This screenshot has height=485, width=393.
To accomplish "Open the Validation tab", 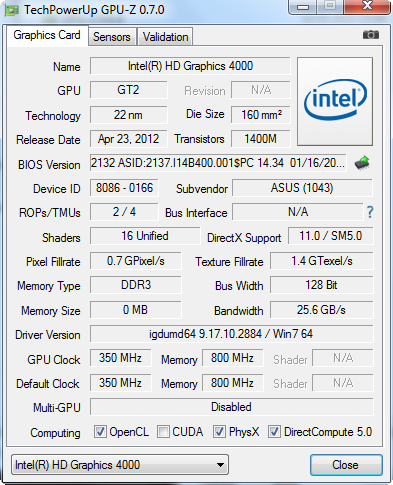I will [x=165, y=37].
